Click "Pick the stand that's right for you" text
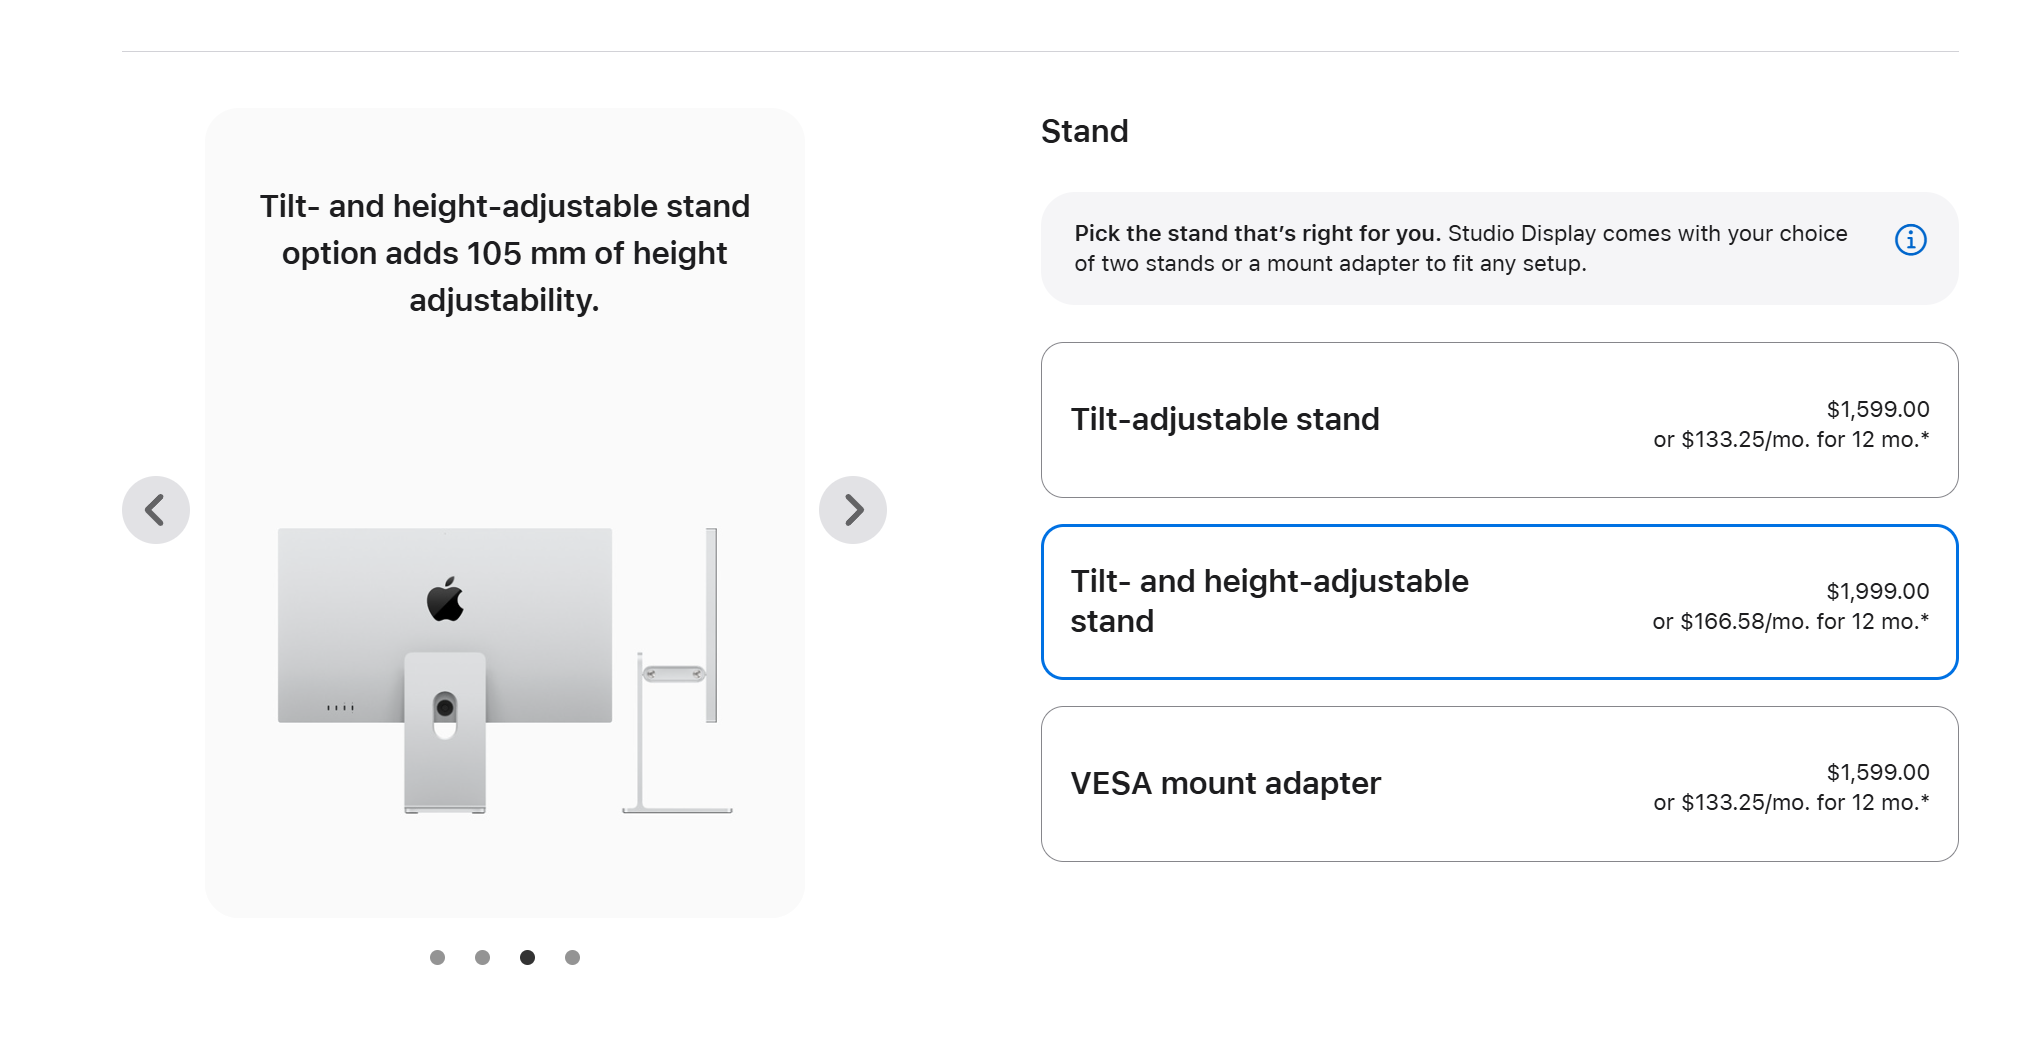2030x1052 pixels. (x=1256, y=233)
